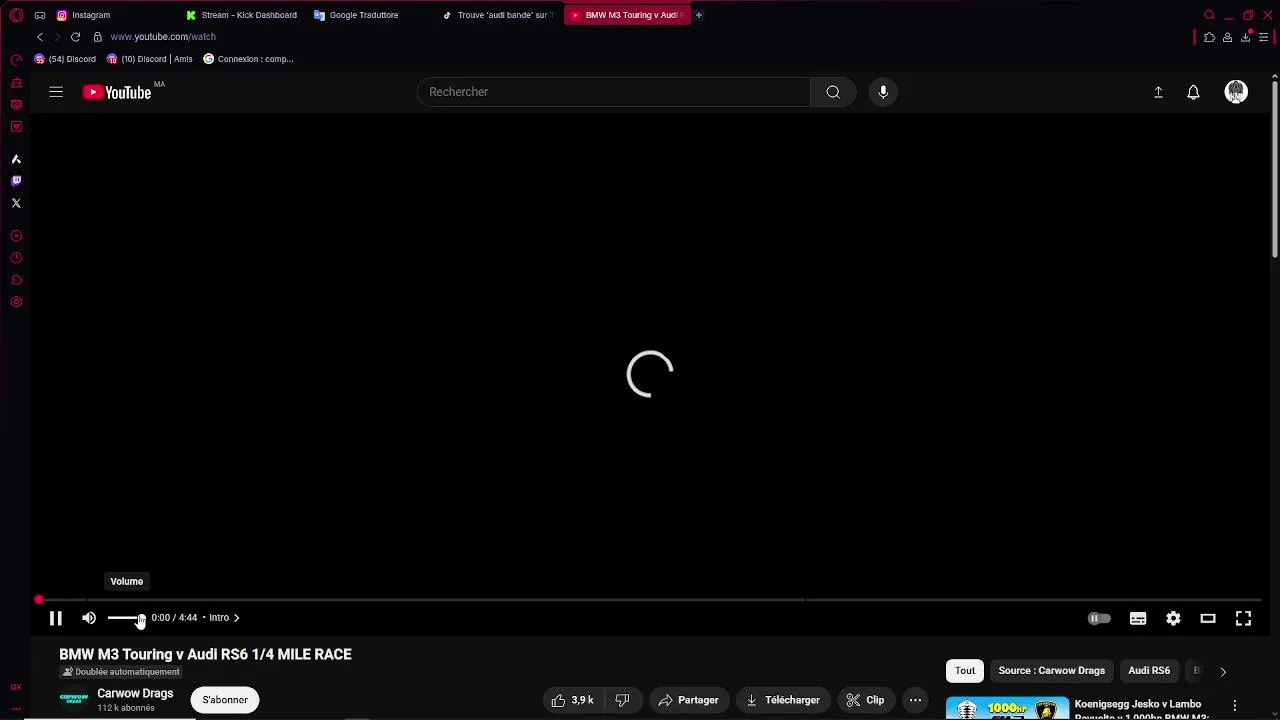Viewport: 1280px width, 720px height.
Task: Open 'Connexion : comp...' bookmark
Action: pyautogui.click(x=248, y=59)
